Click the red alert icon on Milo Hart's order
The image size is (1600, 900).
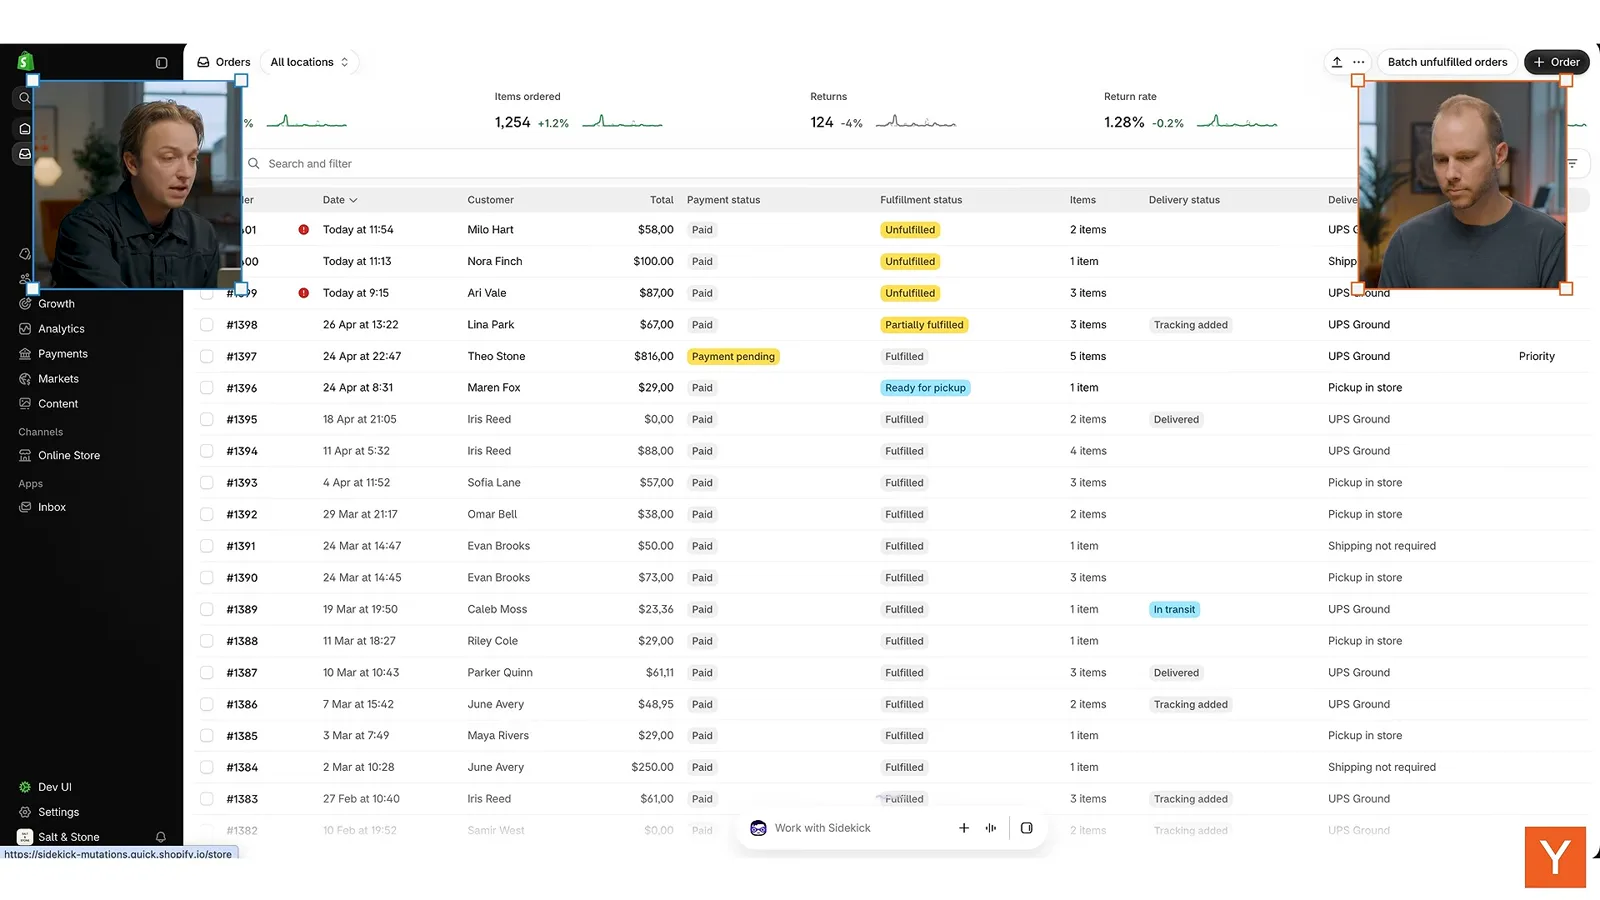click(303, 230)
